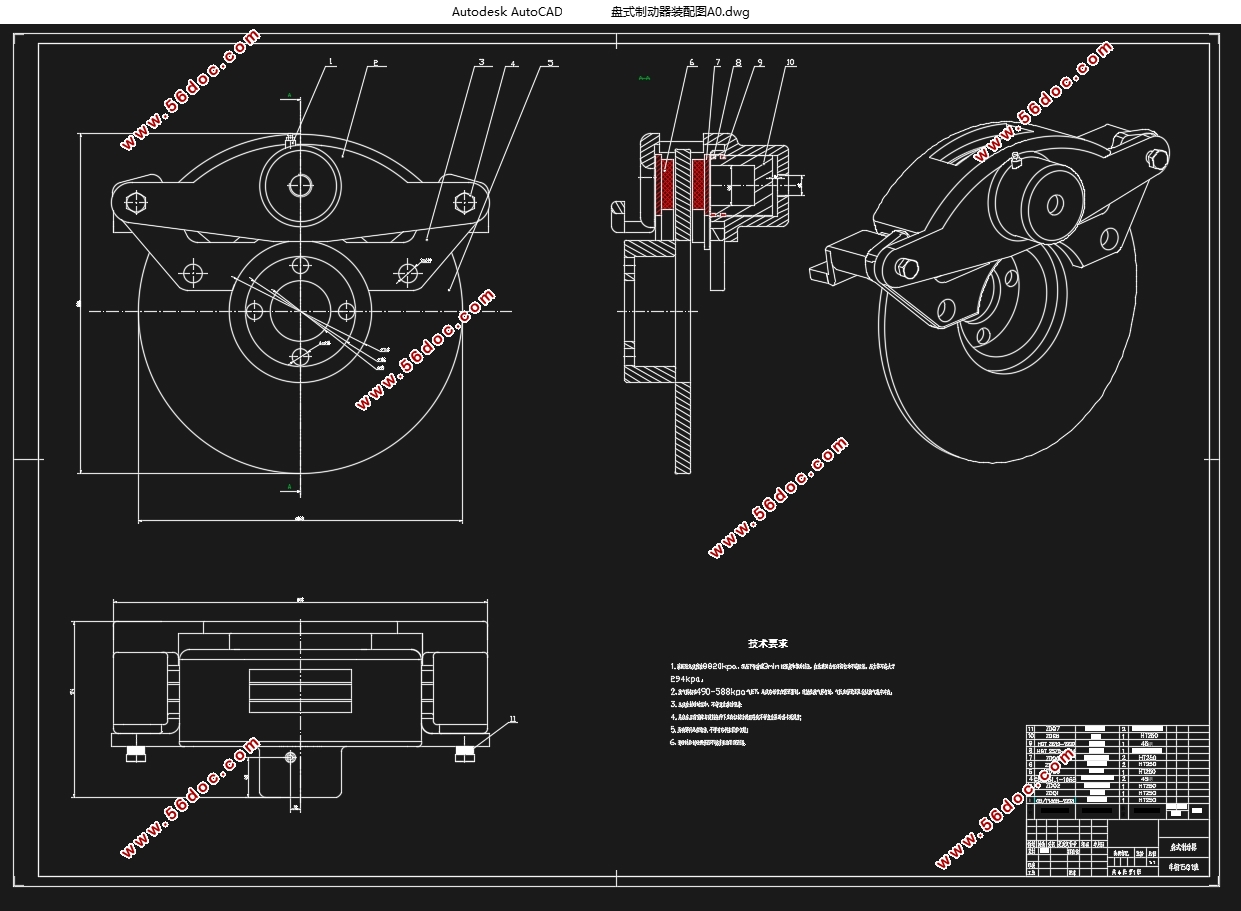The height and width of the screenshot is (911, 1241).
Task: Click technical requirement line 4
Action: coord(736,717)
